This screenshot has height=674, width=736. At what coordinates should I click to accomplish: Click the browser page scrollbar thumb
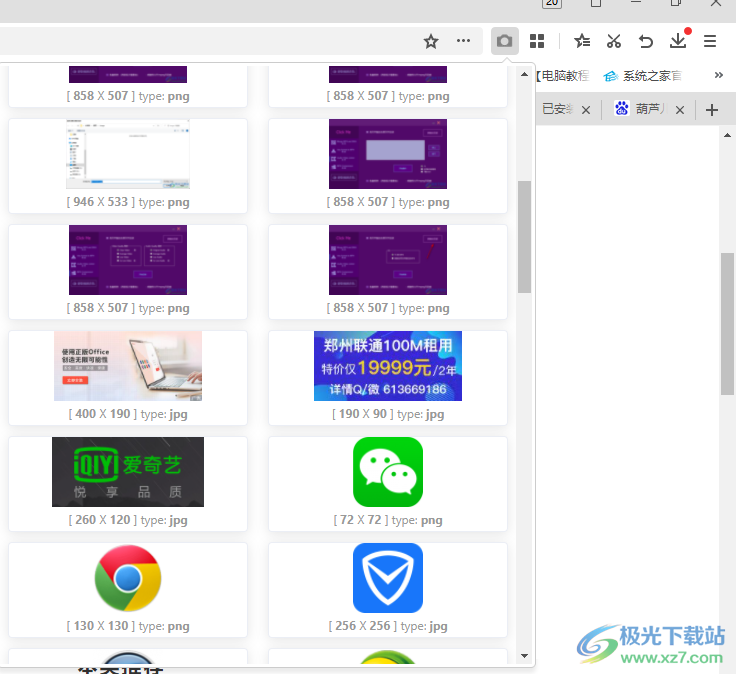click(x=727, y=324)
